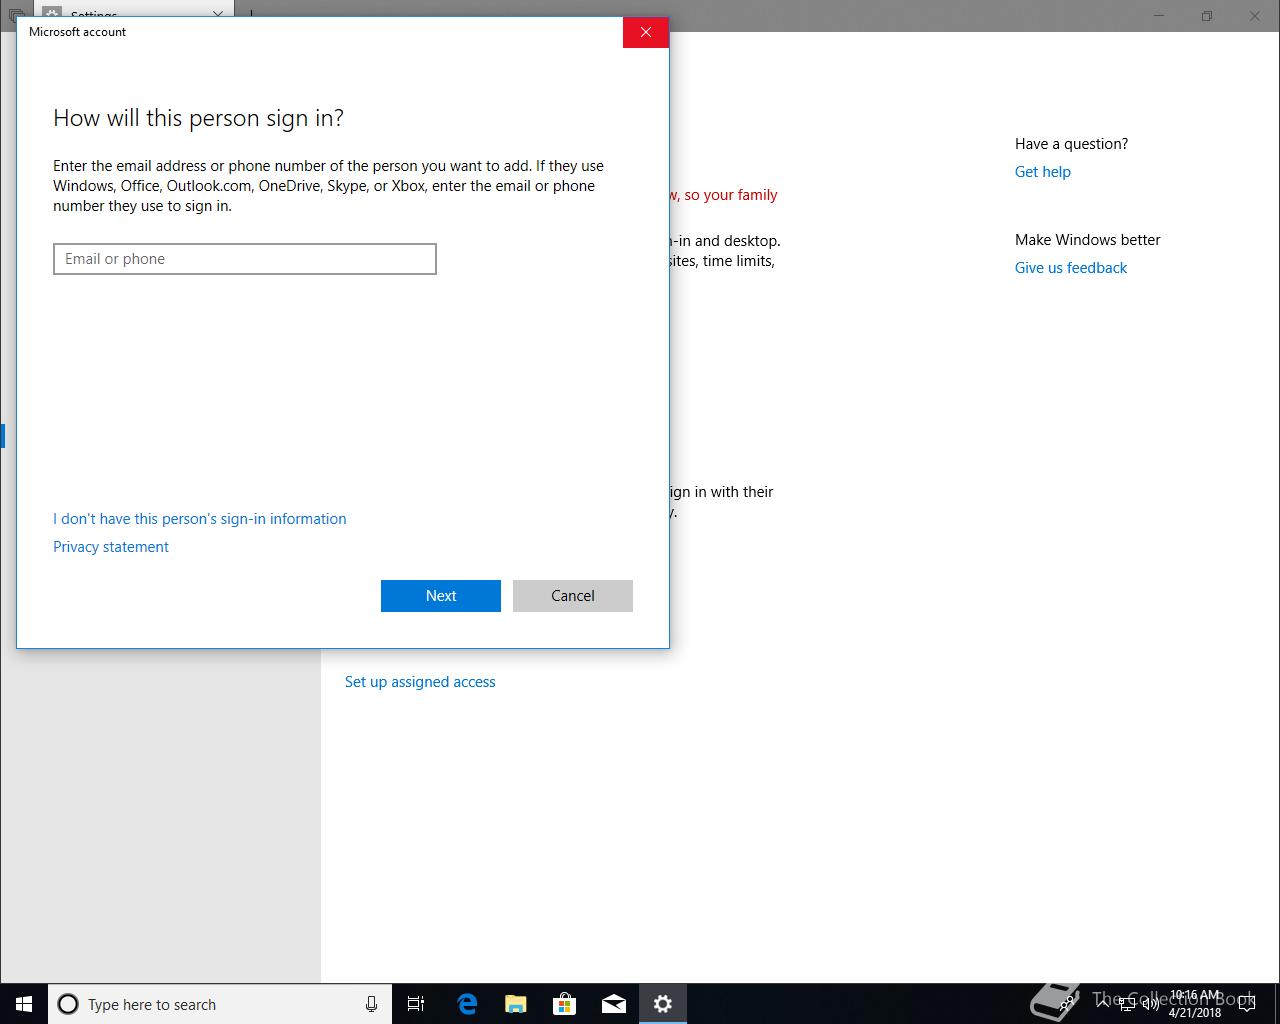
Task: Launch Microsoft Edge from the taskbar
Action: (467, 1004)
